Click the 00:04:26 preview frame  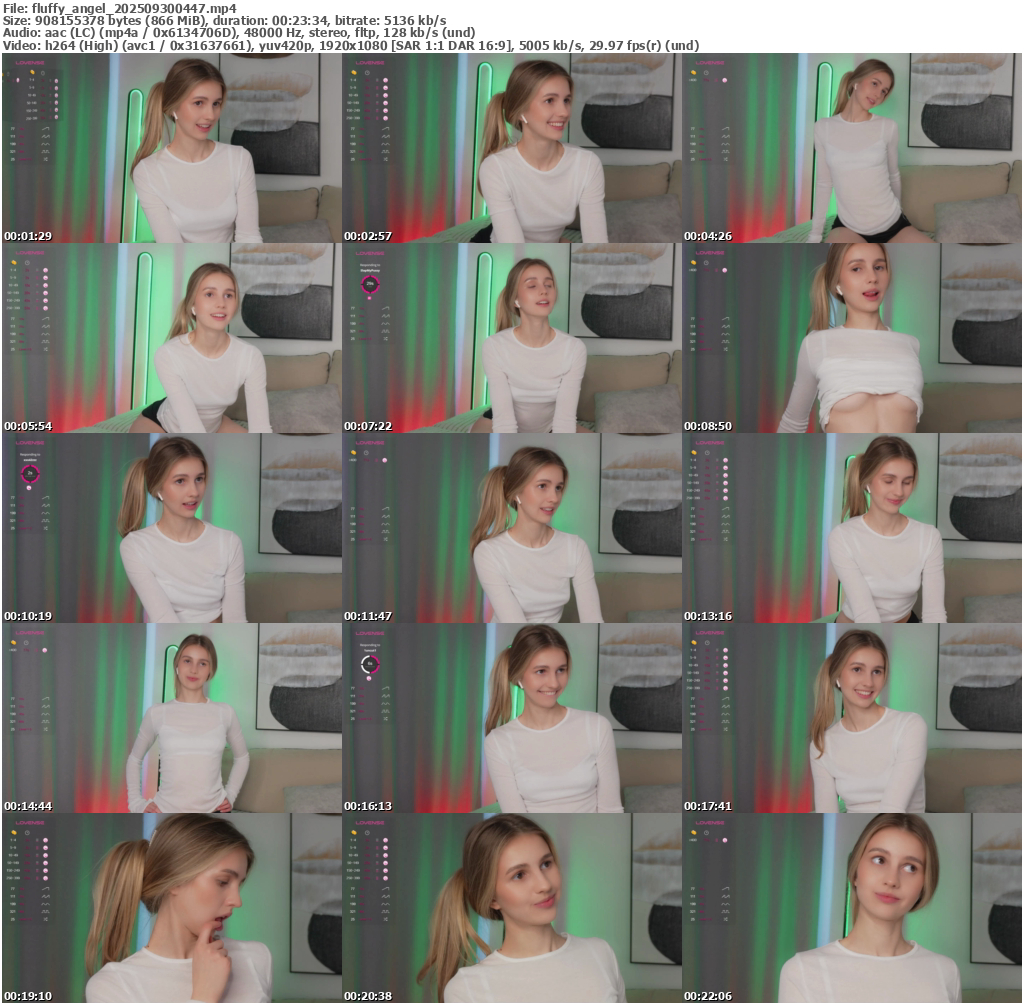coord(851,148)
